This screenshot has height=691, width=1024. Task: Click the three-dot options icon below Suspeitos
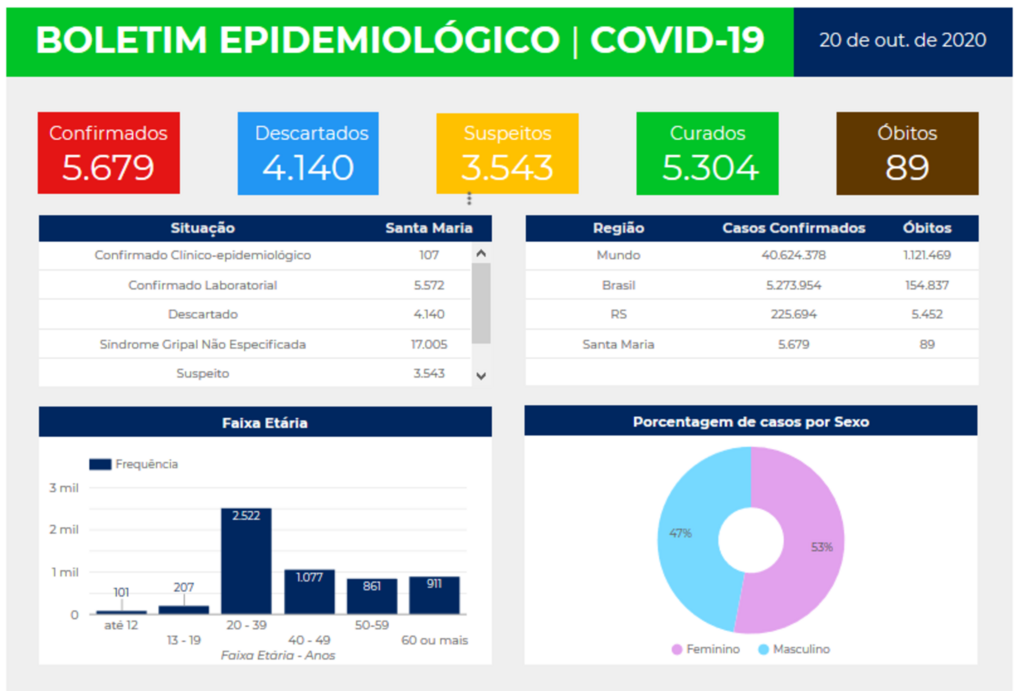point(469,199)
